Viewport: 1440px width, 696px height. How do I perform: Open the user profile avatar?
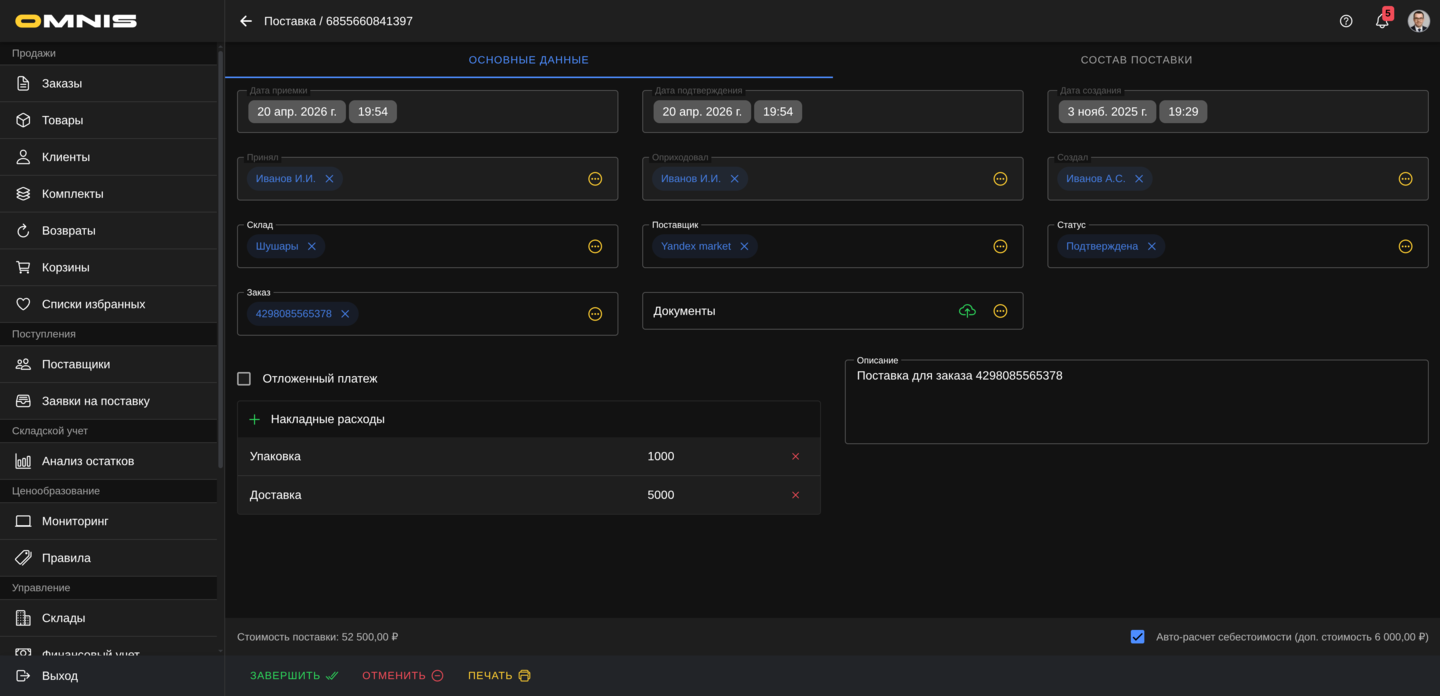click(1418, 21)
